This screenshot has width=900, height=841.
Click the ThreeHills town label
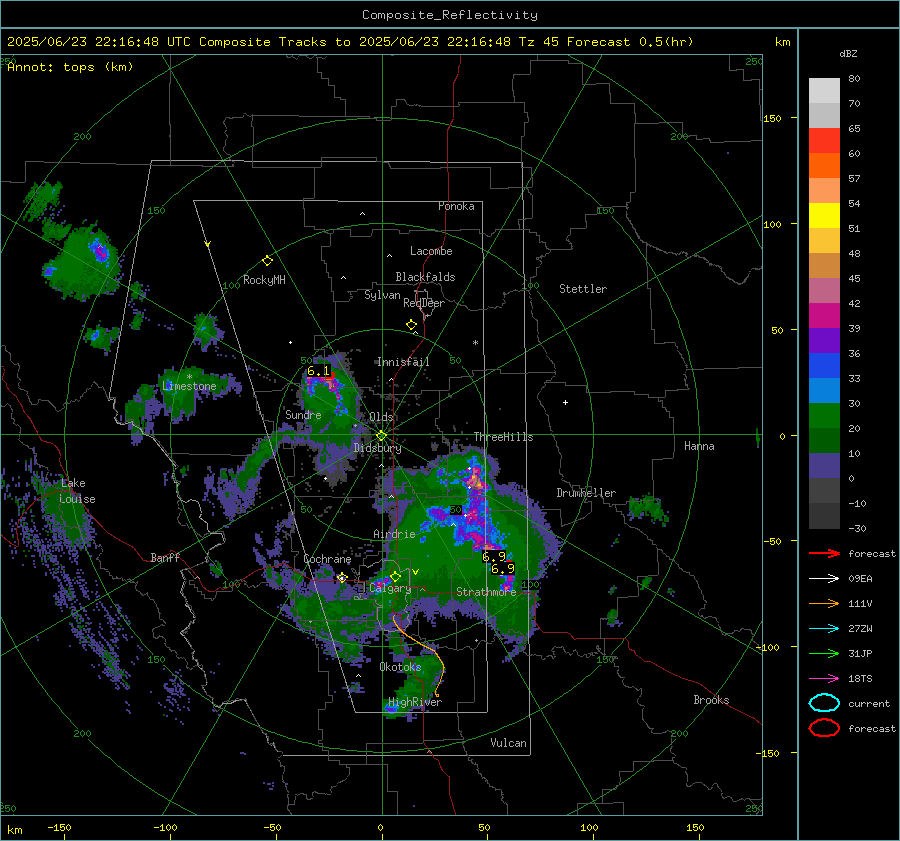[x=503, y=437]
